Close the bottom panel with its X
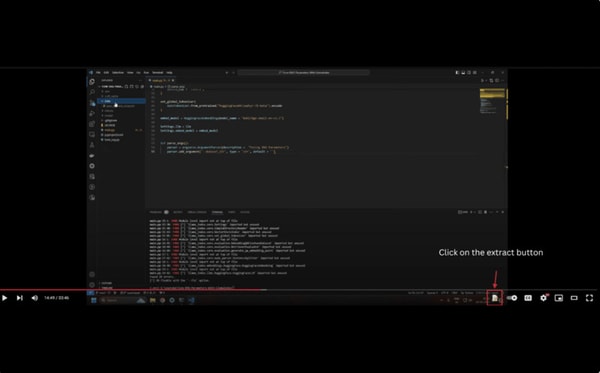 [502, 212]
